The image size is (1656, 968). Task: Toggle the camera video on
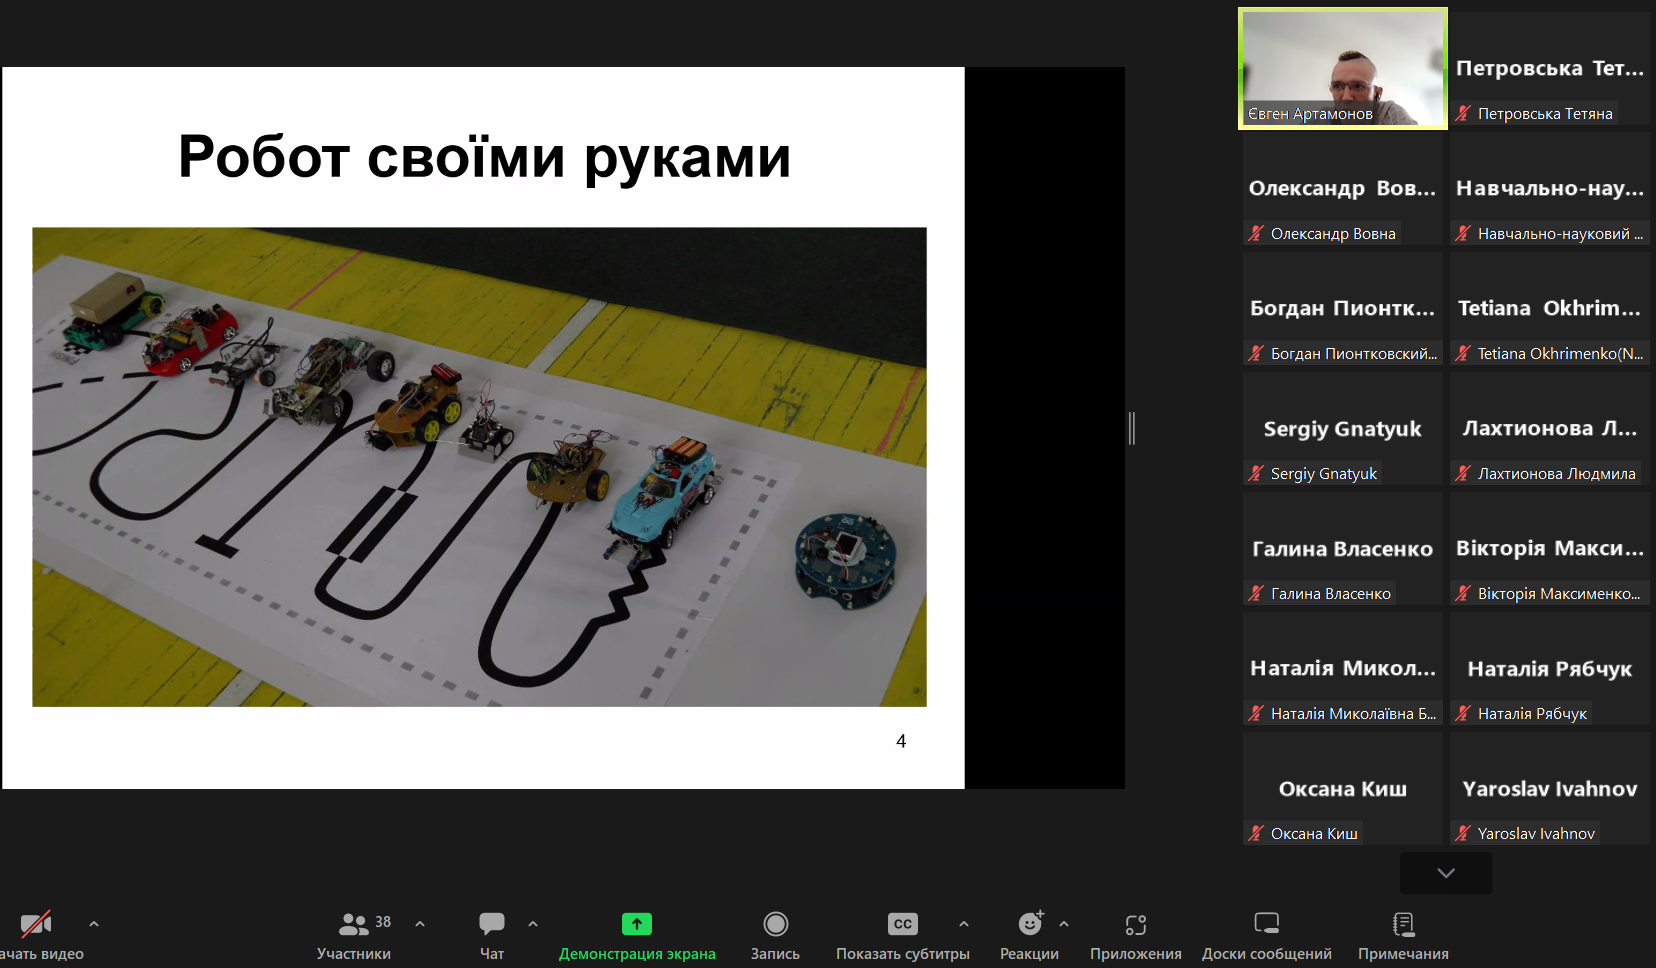click(36, 924)
